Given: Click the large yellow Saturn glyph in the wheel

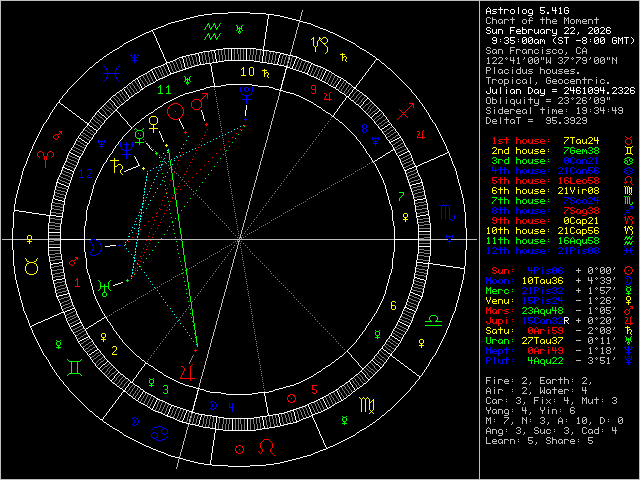Looking at the screenshot, I should [x=117, y=167].
